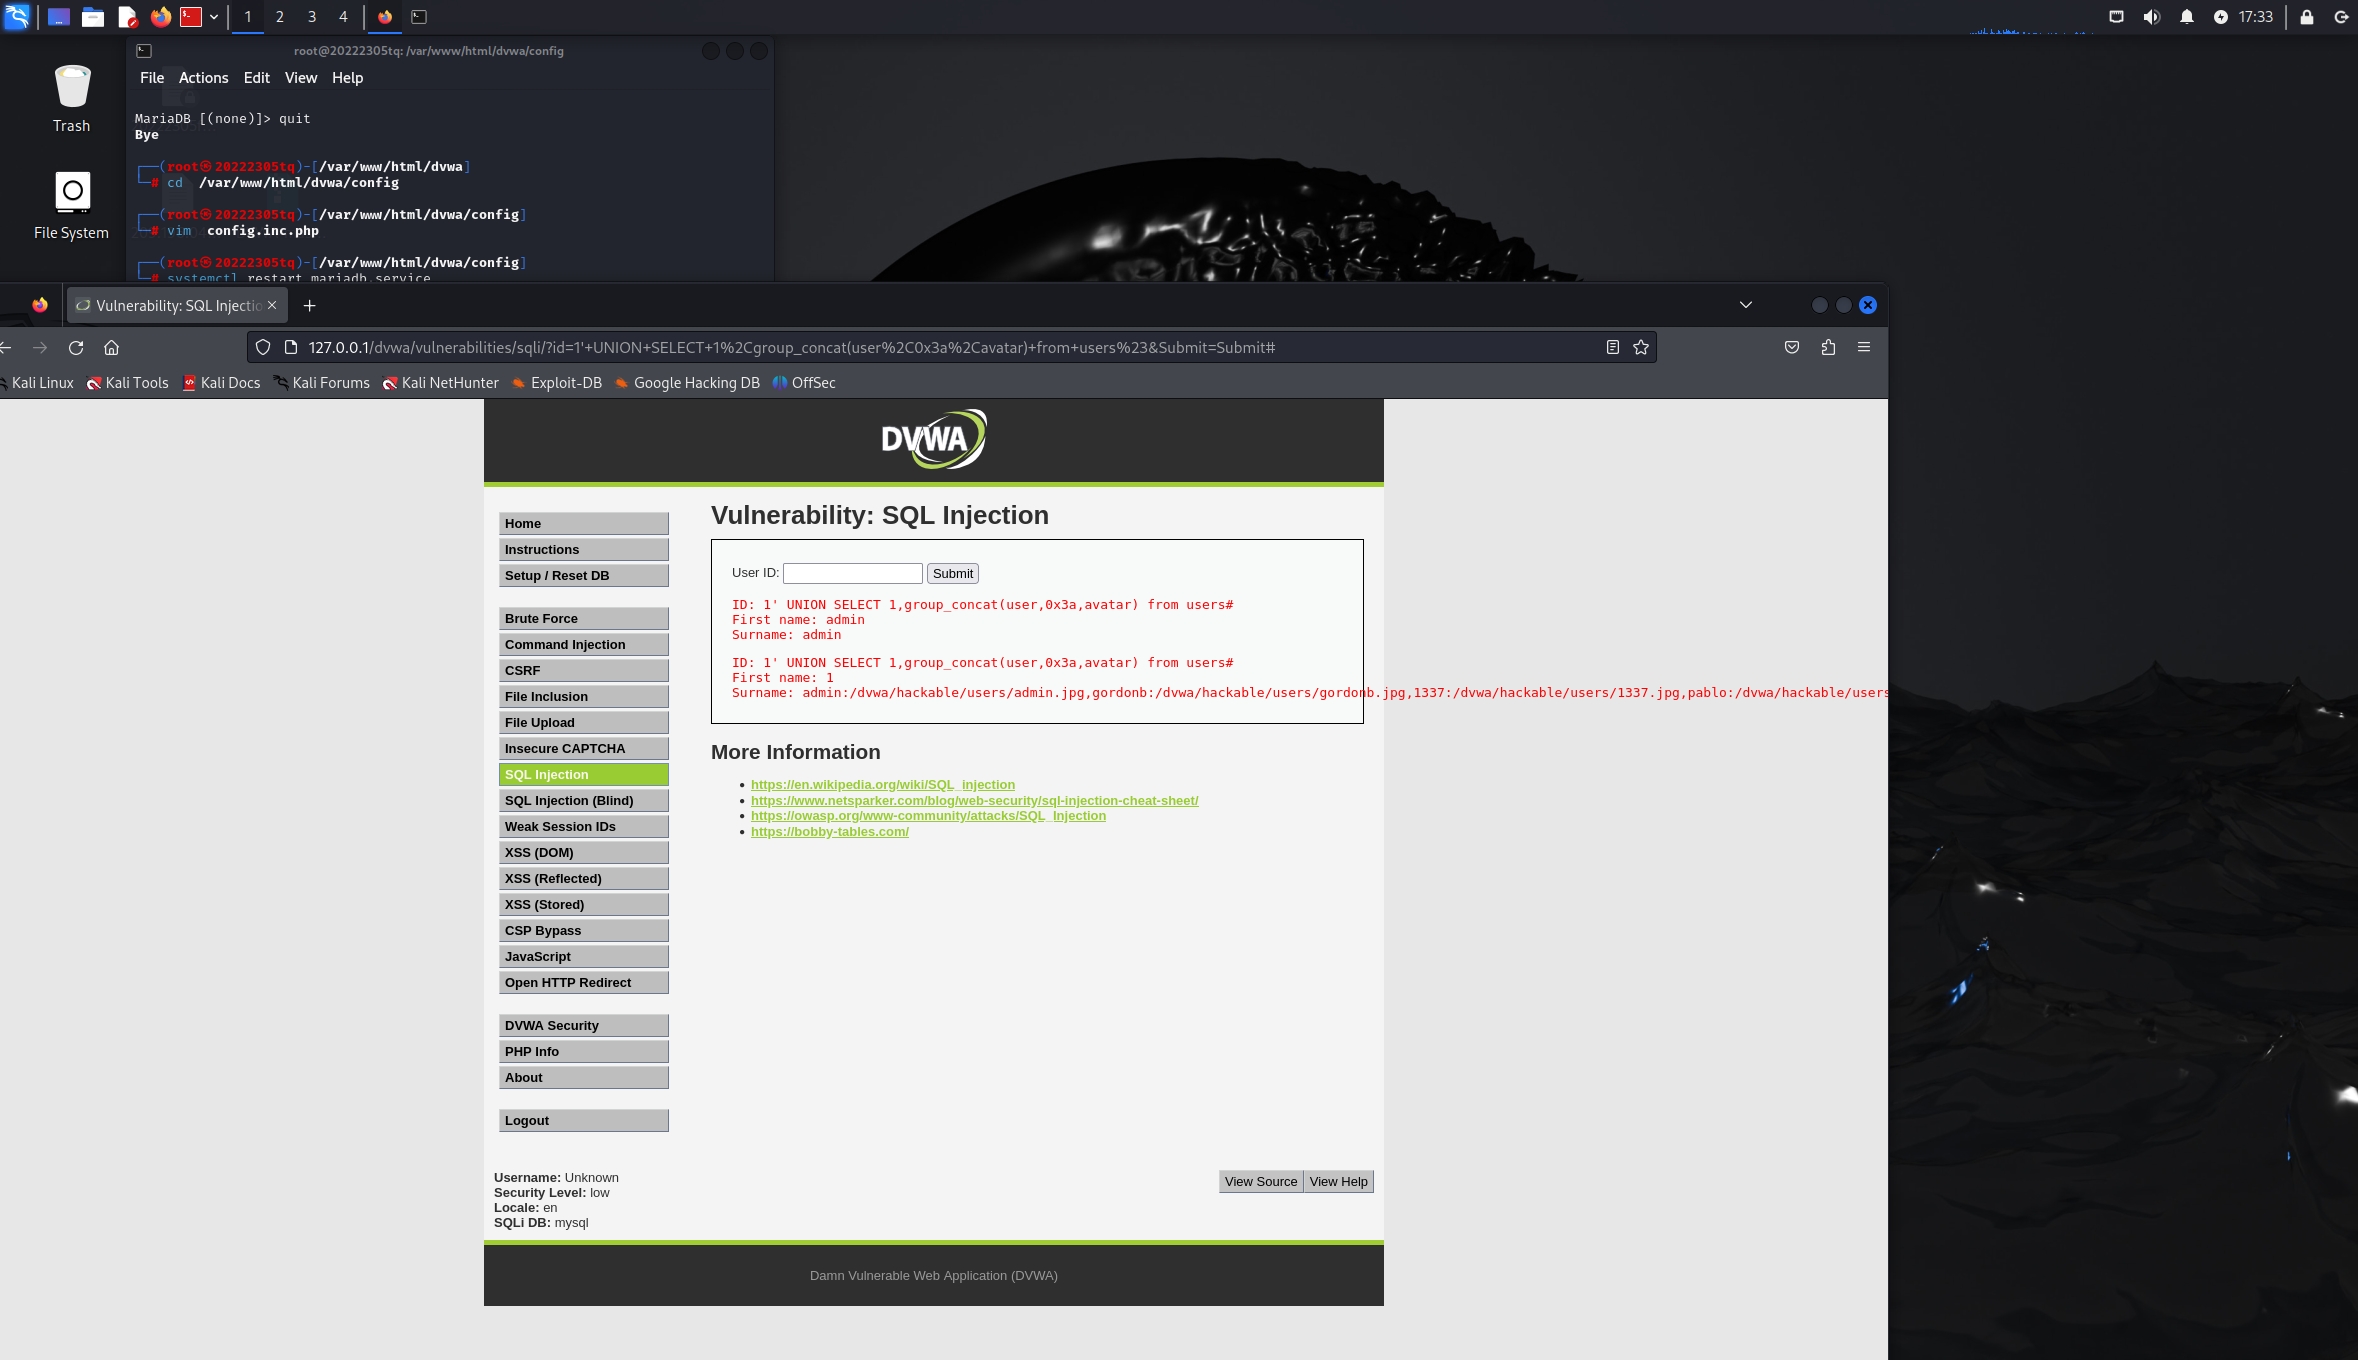Open the Wikipedia SQL injection link
2358x1360 pixels.
click(883, 785)
